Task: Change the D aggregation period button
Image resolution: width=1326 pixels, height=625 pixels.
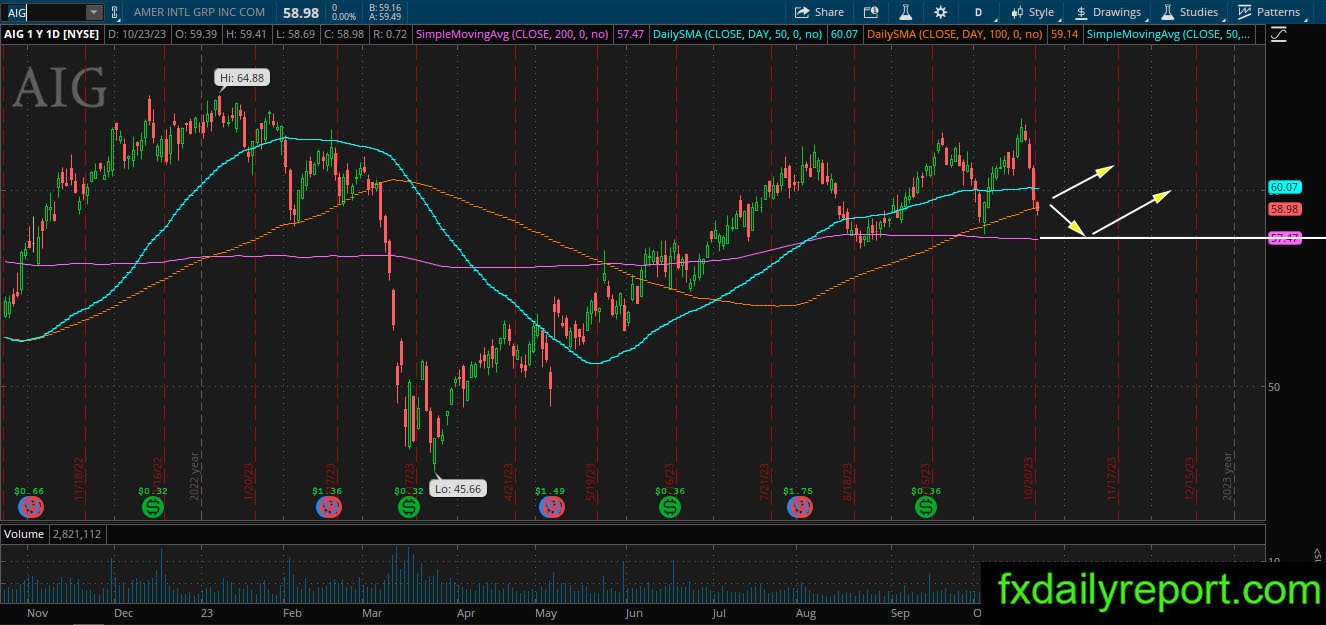Action: click(x=978, y=12)
